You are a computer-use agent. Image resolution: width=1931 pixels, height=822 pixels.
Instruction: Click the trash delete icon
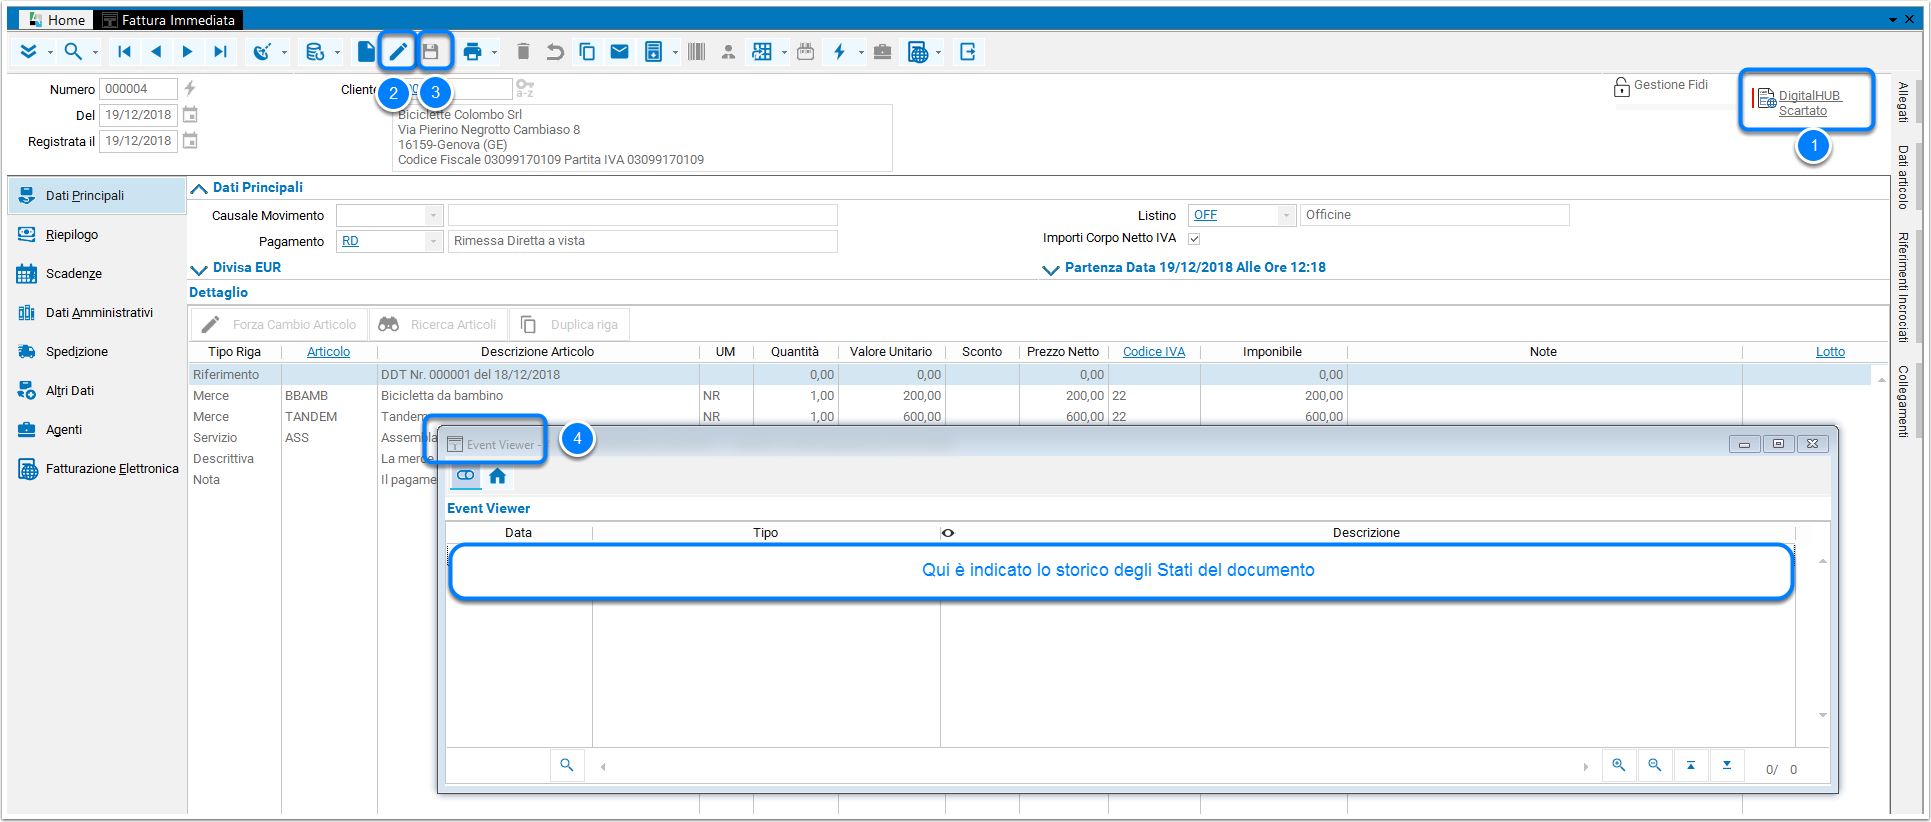523,52
